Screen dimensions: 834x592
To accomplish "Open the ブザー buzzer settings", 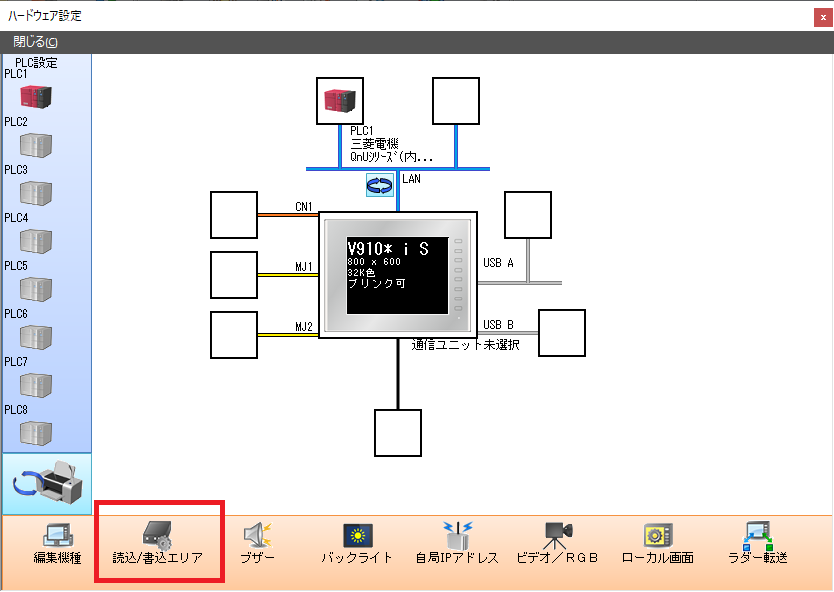I will pos(258,543).
